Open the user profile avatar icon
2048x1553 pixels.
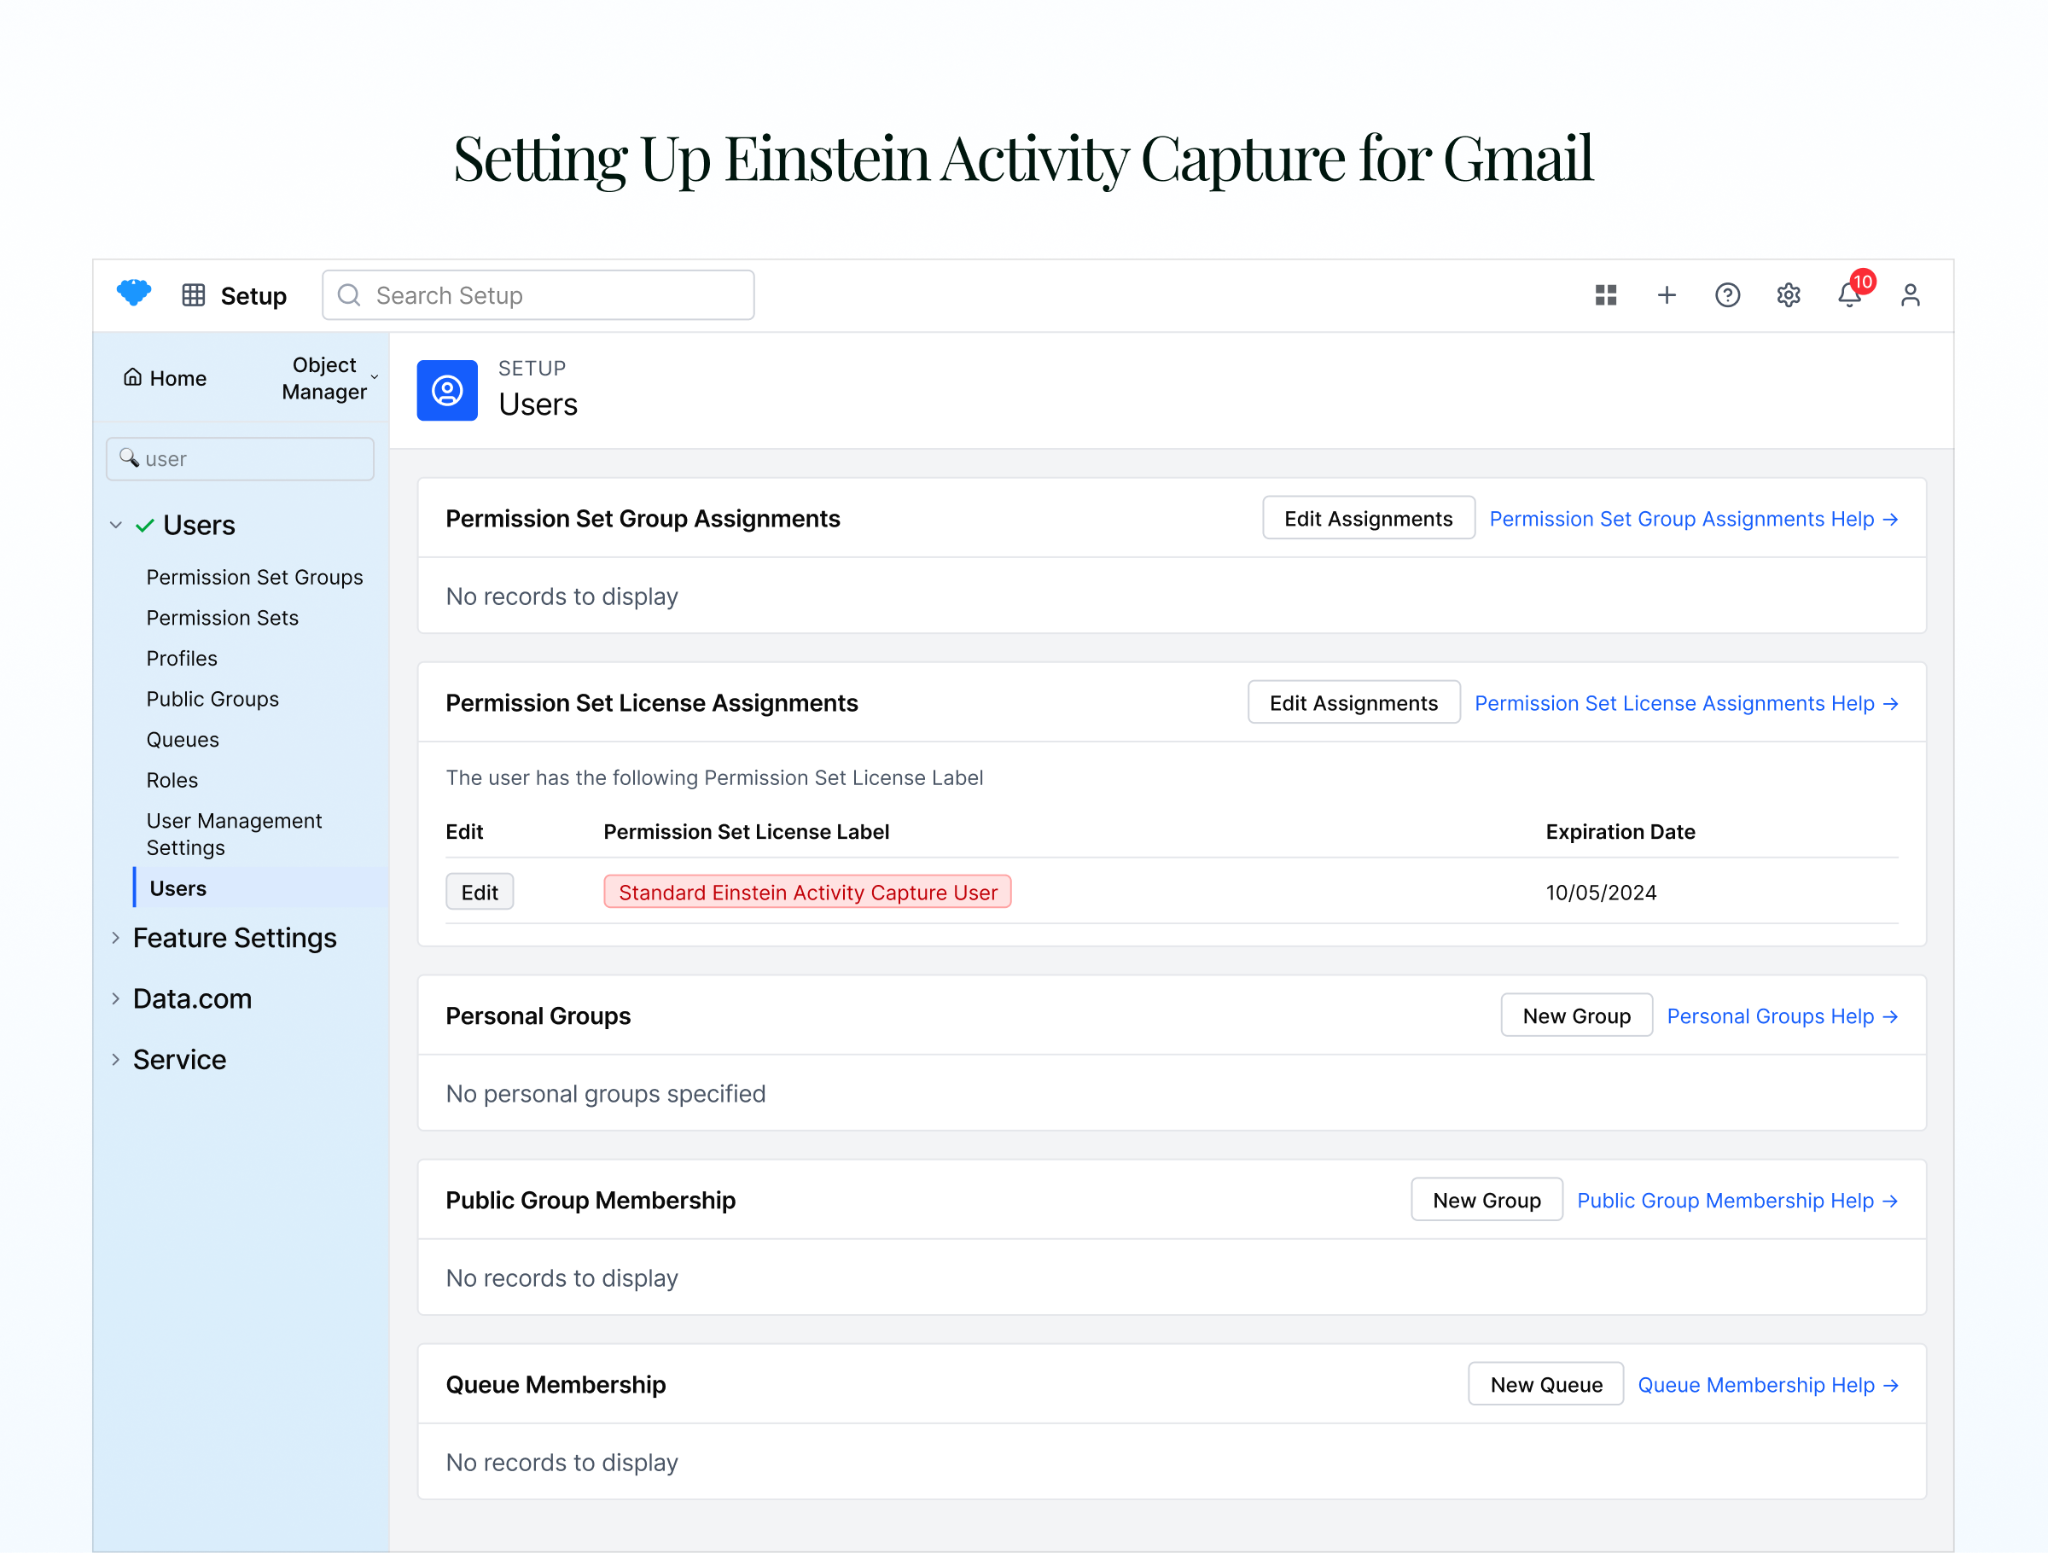[x=1910, y=295]
